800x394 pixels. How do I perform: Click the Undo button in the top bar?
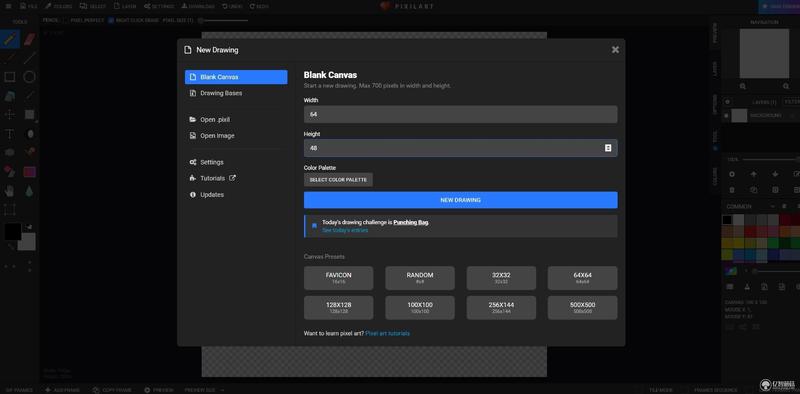click(x=232, y=6)
